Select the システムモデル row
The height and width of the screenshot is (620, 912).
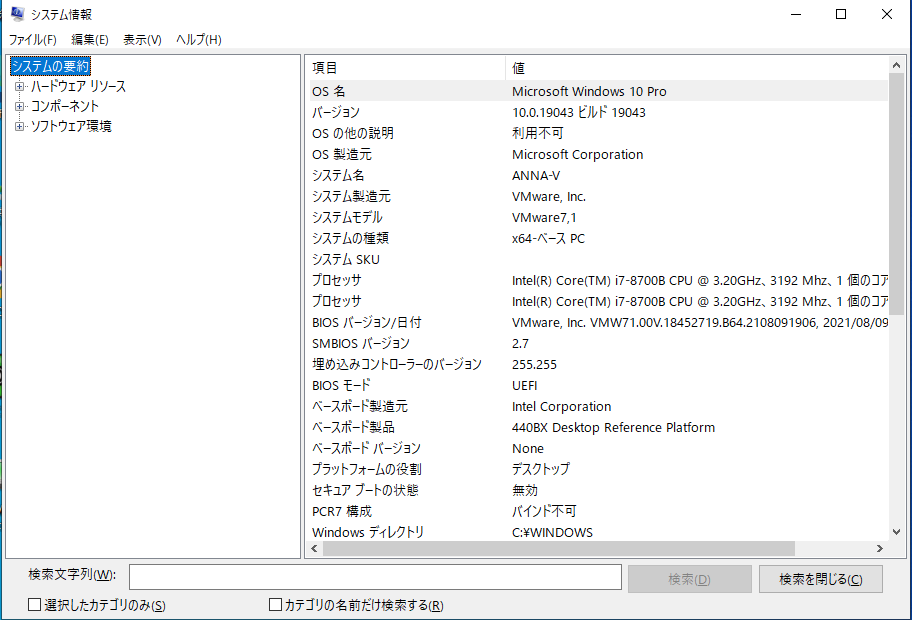(x=598, y=218)
